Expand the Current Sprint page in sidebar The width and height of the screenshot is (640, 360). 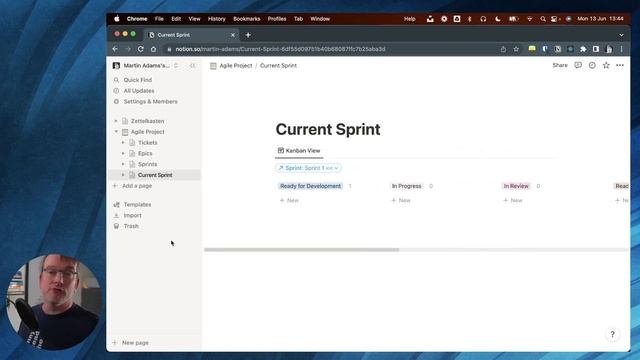(123, 175)
